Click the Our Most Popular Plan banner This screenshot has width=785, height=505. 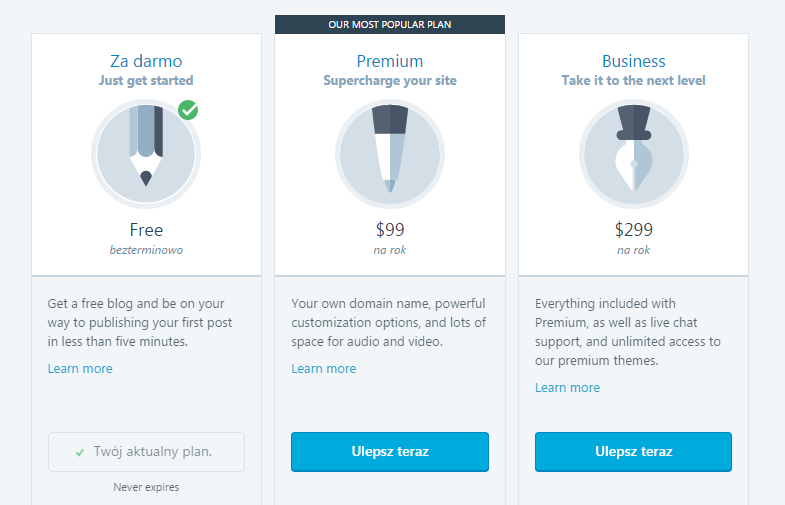[x=390, y=24]
